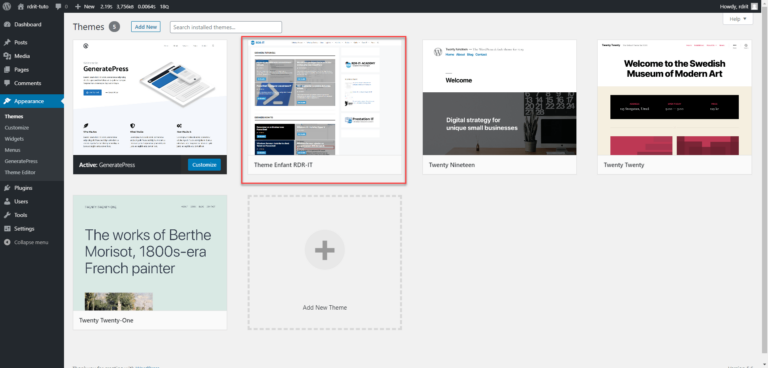Image resolution: width=768 pixels, height=368 pixels.
Task: Click the Posts pin icon
Action: click(x=7, y=43)
